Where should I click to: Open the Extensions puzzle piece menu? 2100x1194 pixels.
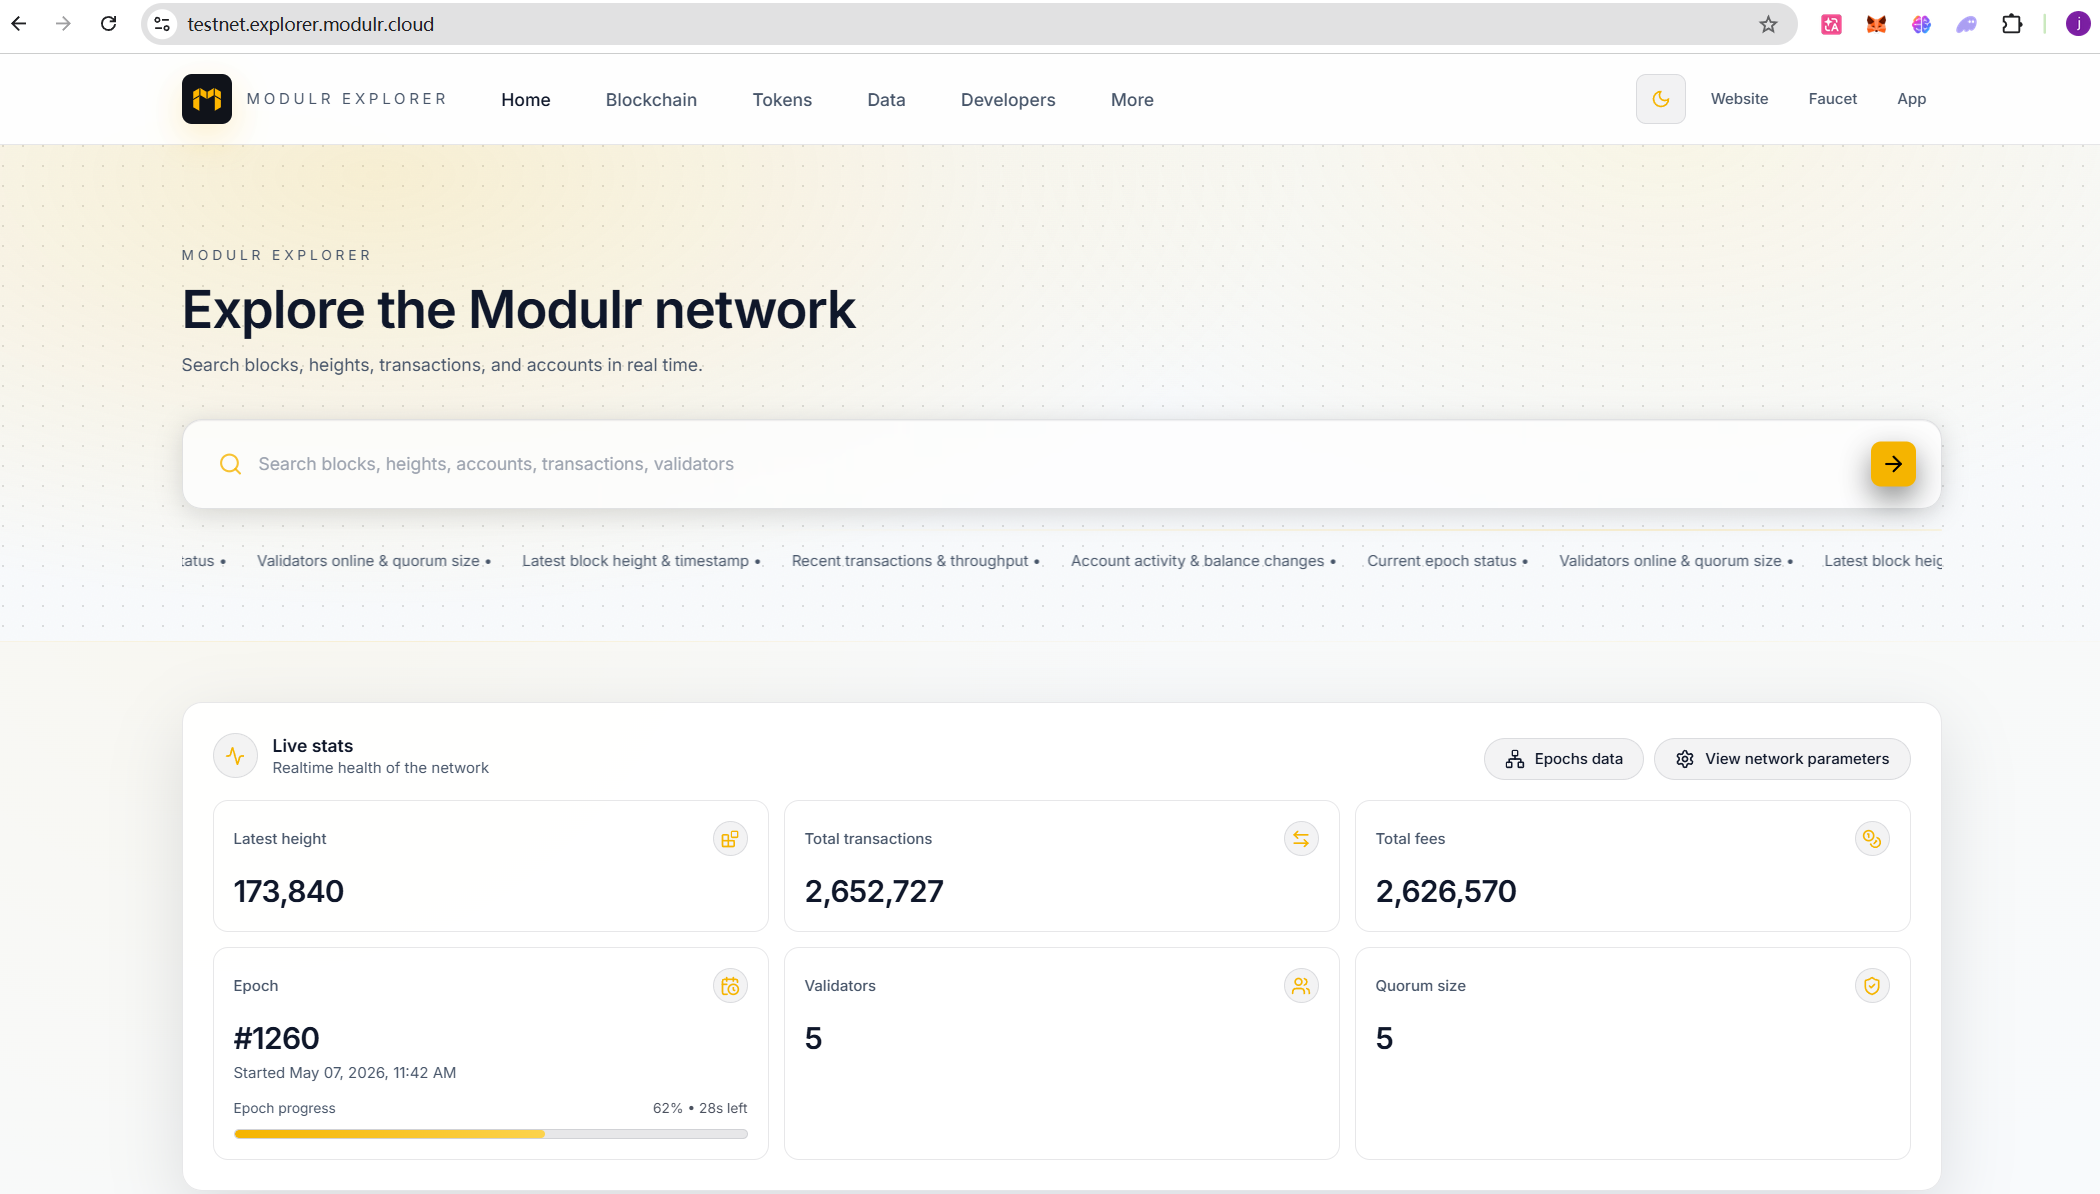pos(2012,24)
